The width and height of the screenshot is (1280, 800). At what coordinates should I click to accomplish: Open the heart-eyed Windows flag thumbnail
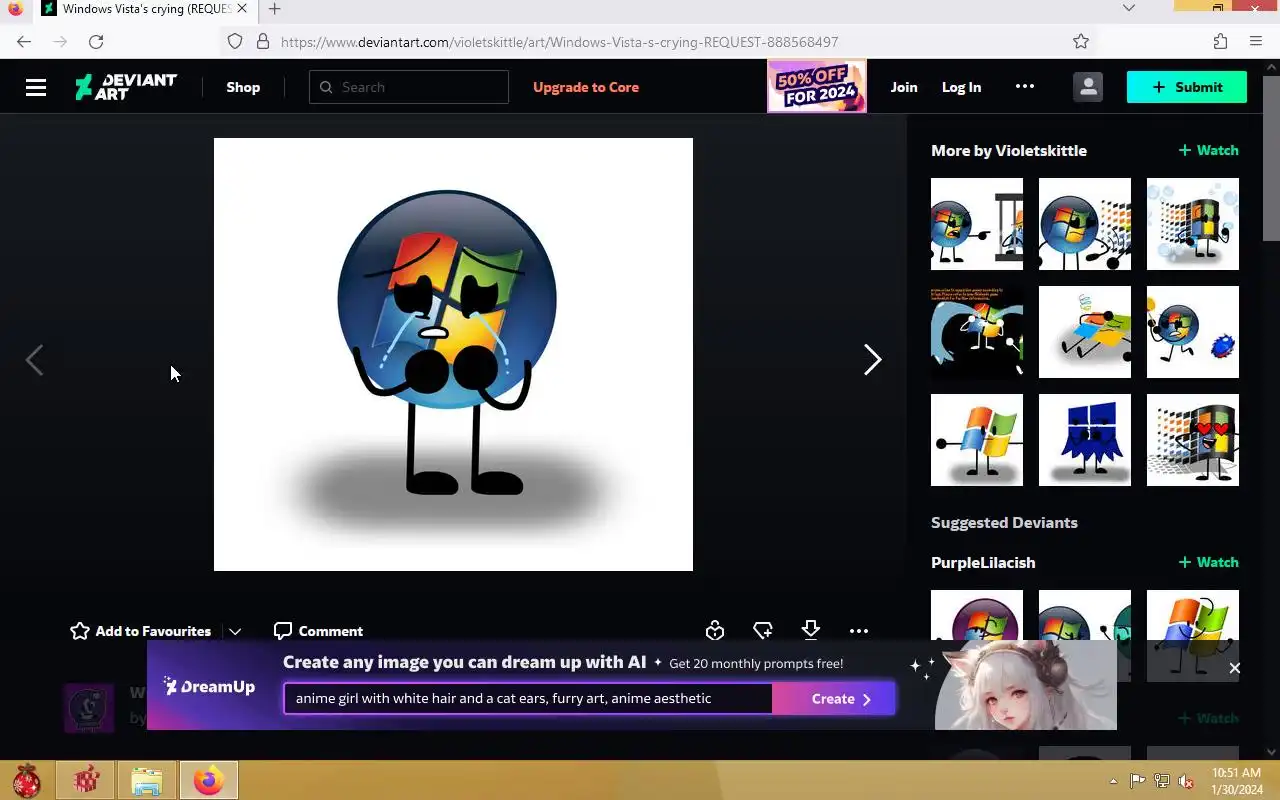click(x=1193, y=440)
